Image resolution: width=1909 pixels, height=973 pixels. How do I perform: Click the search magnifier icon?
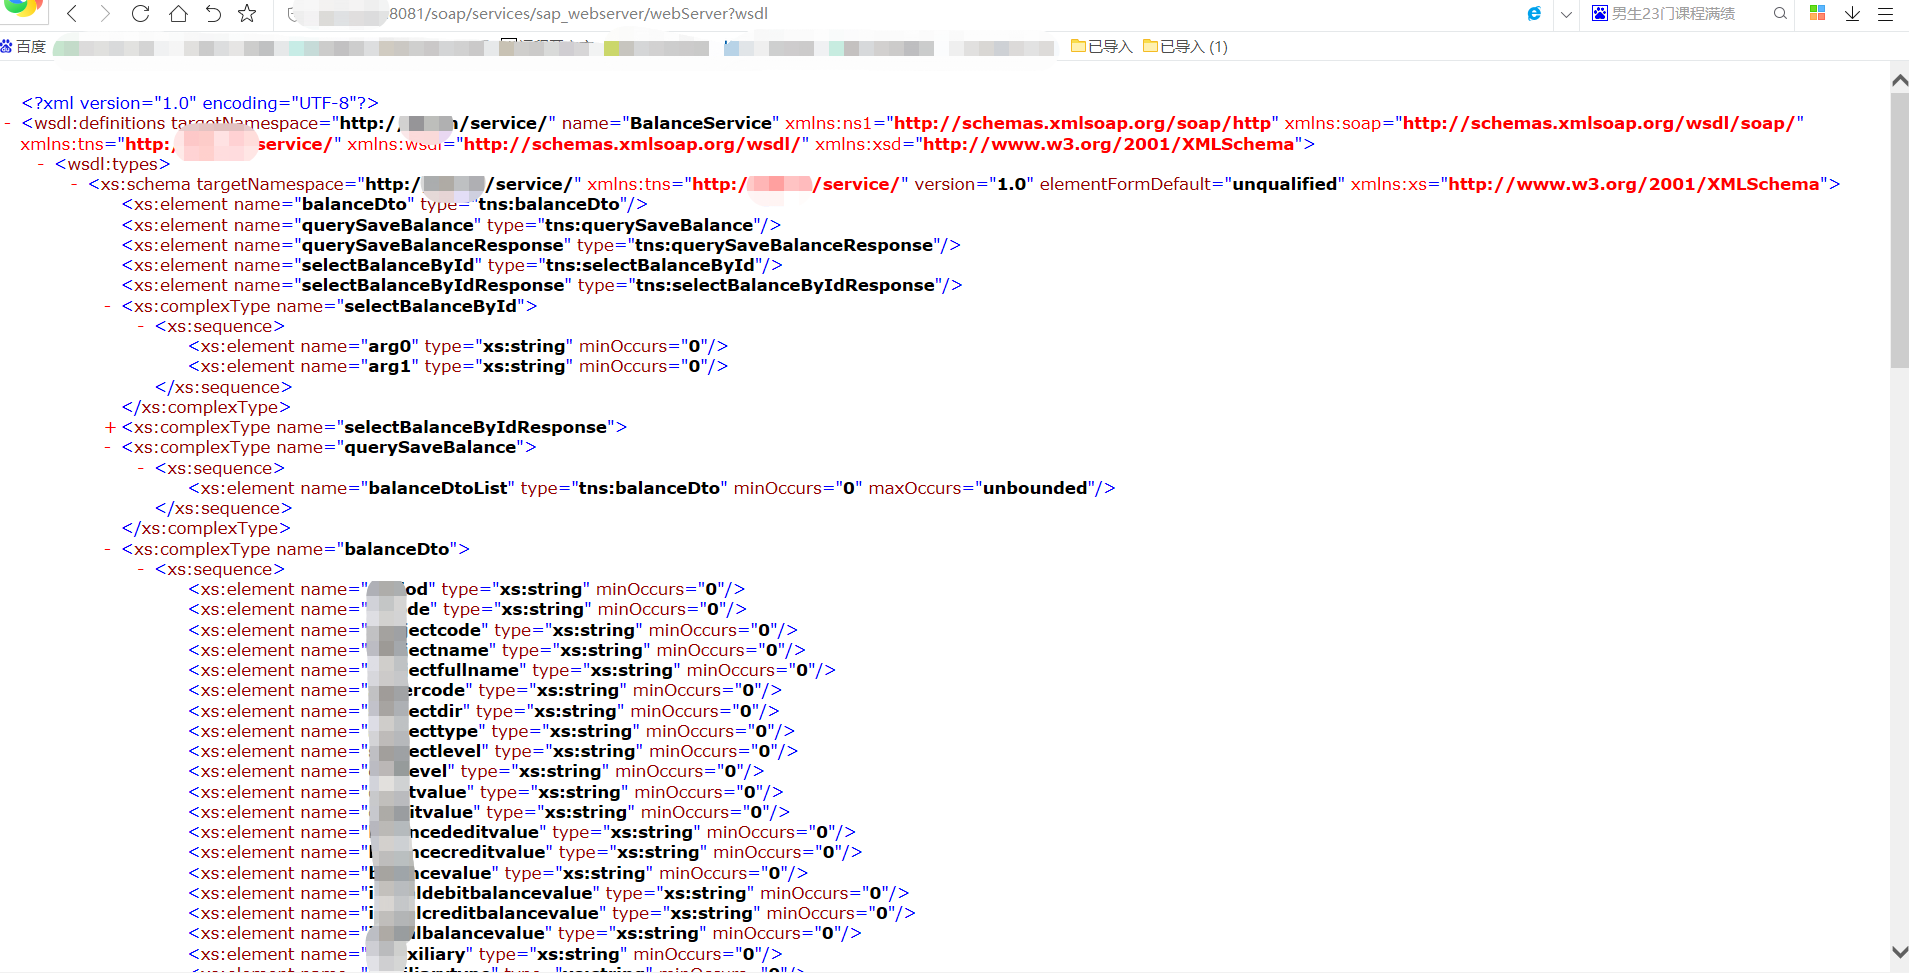tap(1780, 14)
